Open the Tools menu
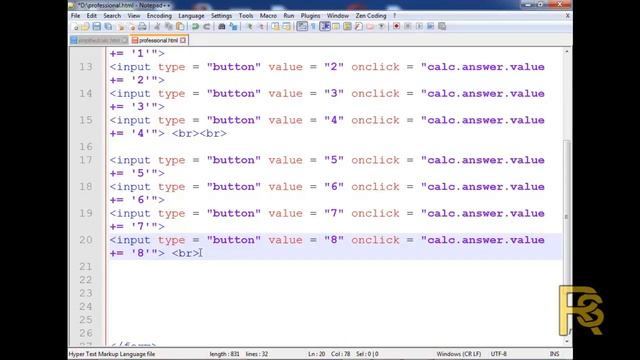The height and width of the screenshot is (360, 640). click(246, 16)
